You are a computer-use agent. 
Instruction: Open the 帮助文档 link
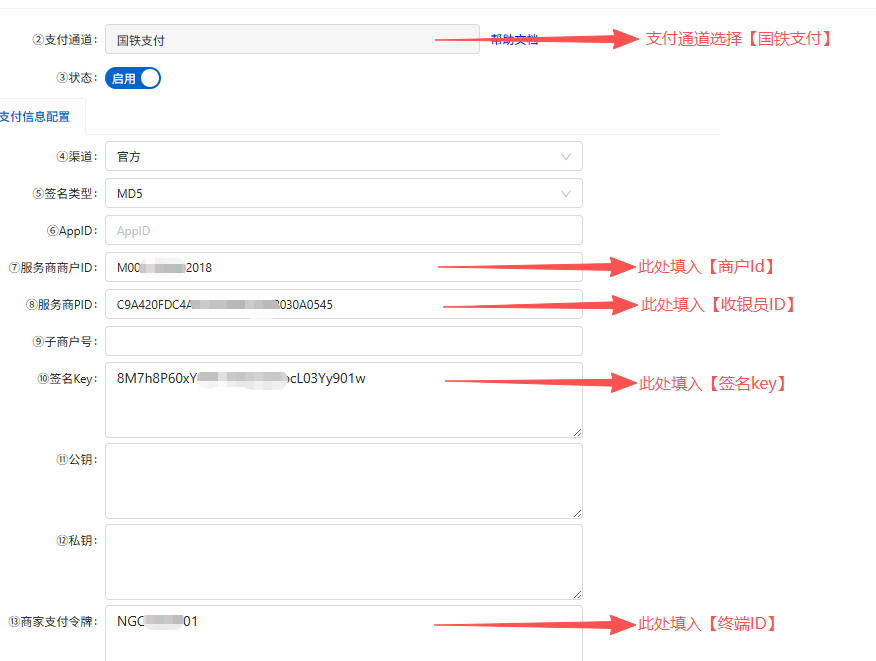[514, 40]
